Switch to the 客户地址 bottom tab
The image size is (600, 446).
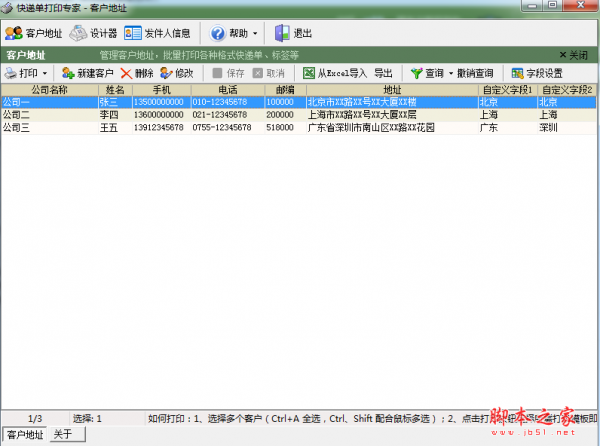click(x=25, y=435)
